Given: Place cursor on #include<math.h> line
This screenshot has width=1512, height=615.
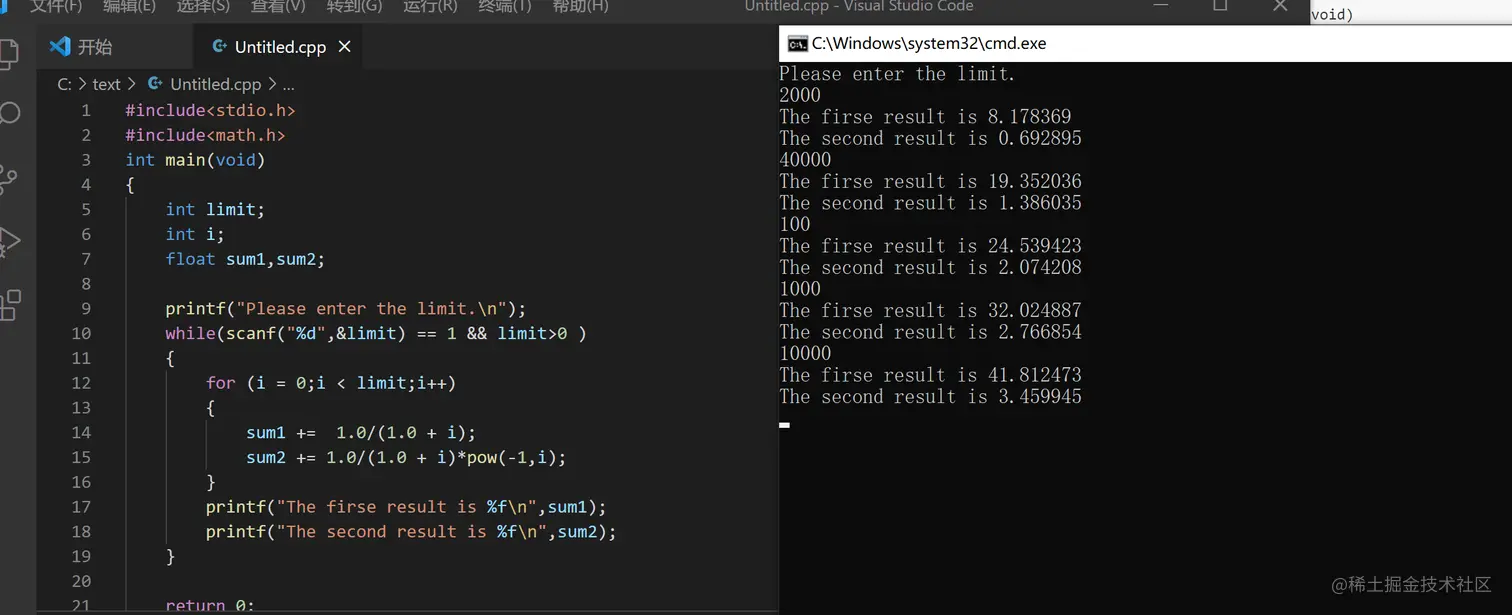Looking at the screenshot, I should [x=205, y=135].
